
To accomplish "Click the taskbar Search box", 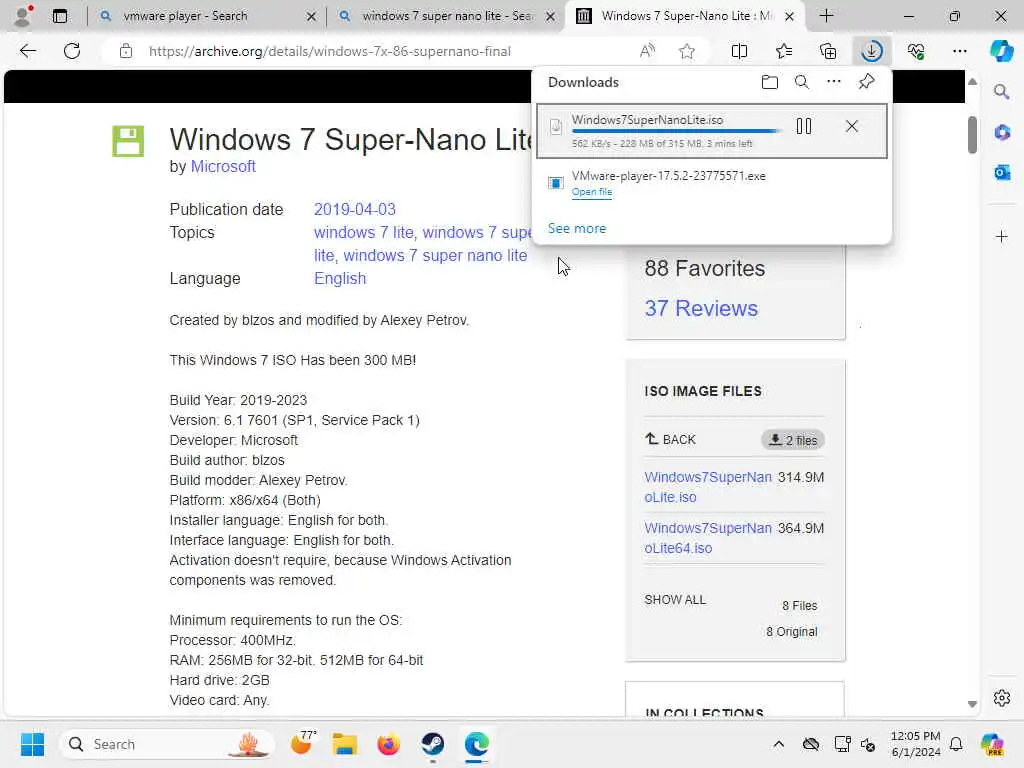I will tap(167, 744).
